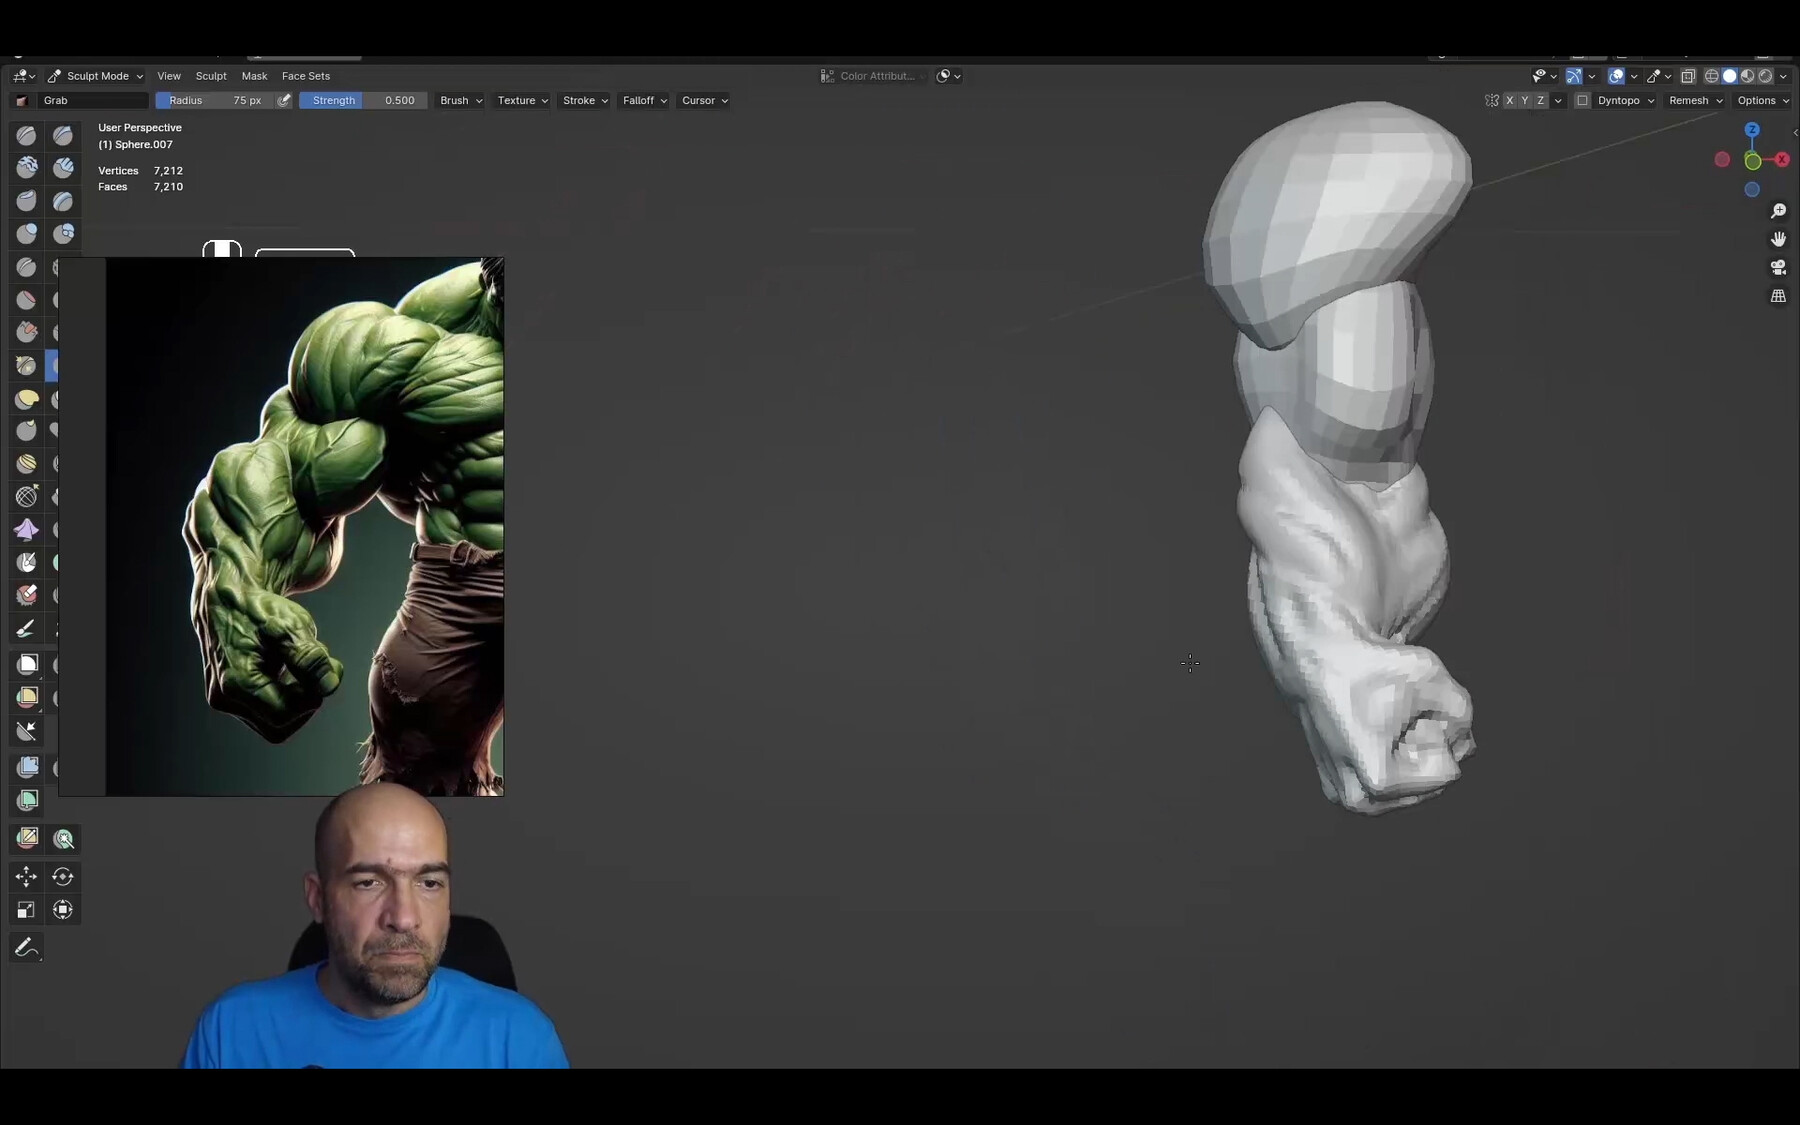The height and width of the screenshot is (1125, 1800).
Task: Click the pan view hand icon
Action: coord(1778,239)
